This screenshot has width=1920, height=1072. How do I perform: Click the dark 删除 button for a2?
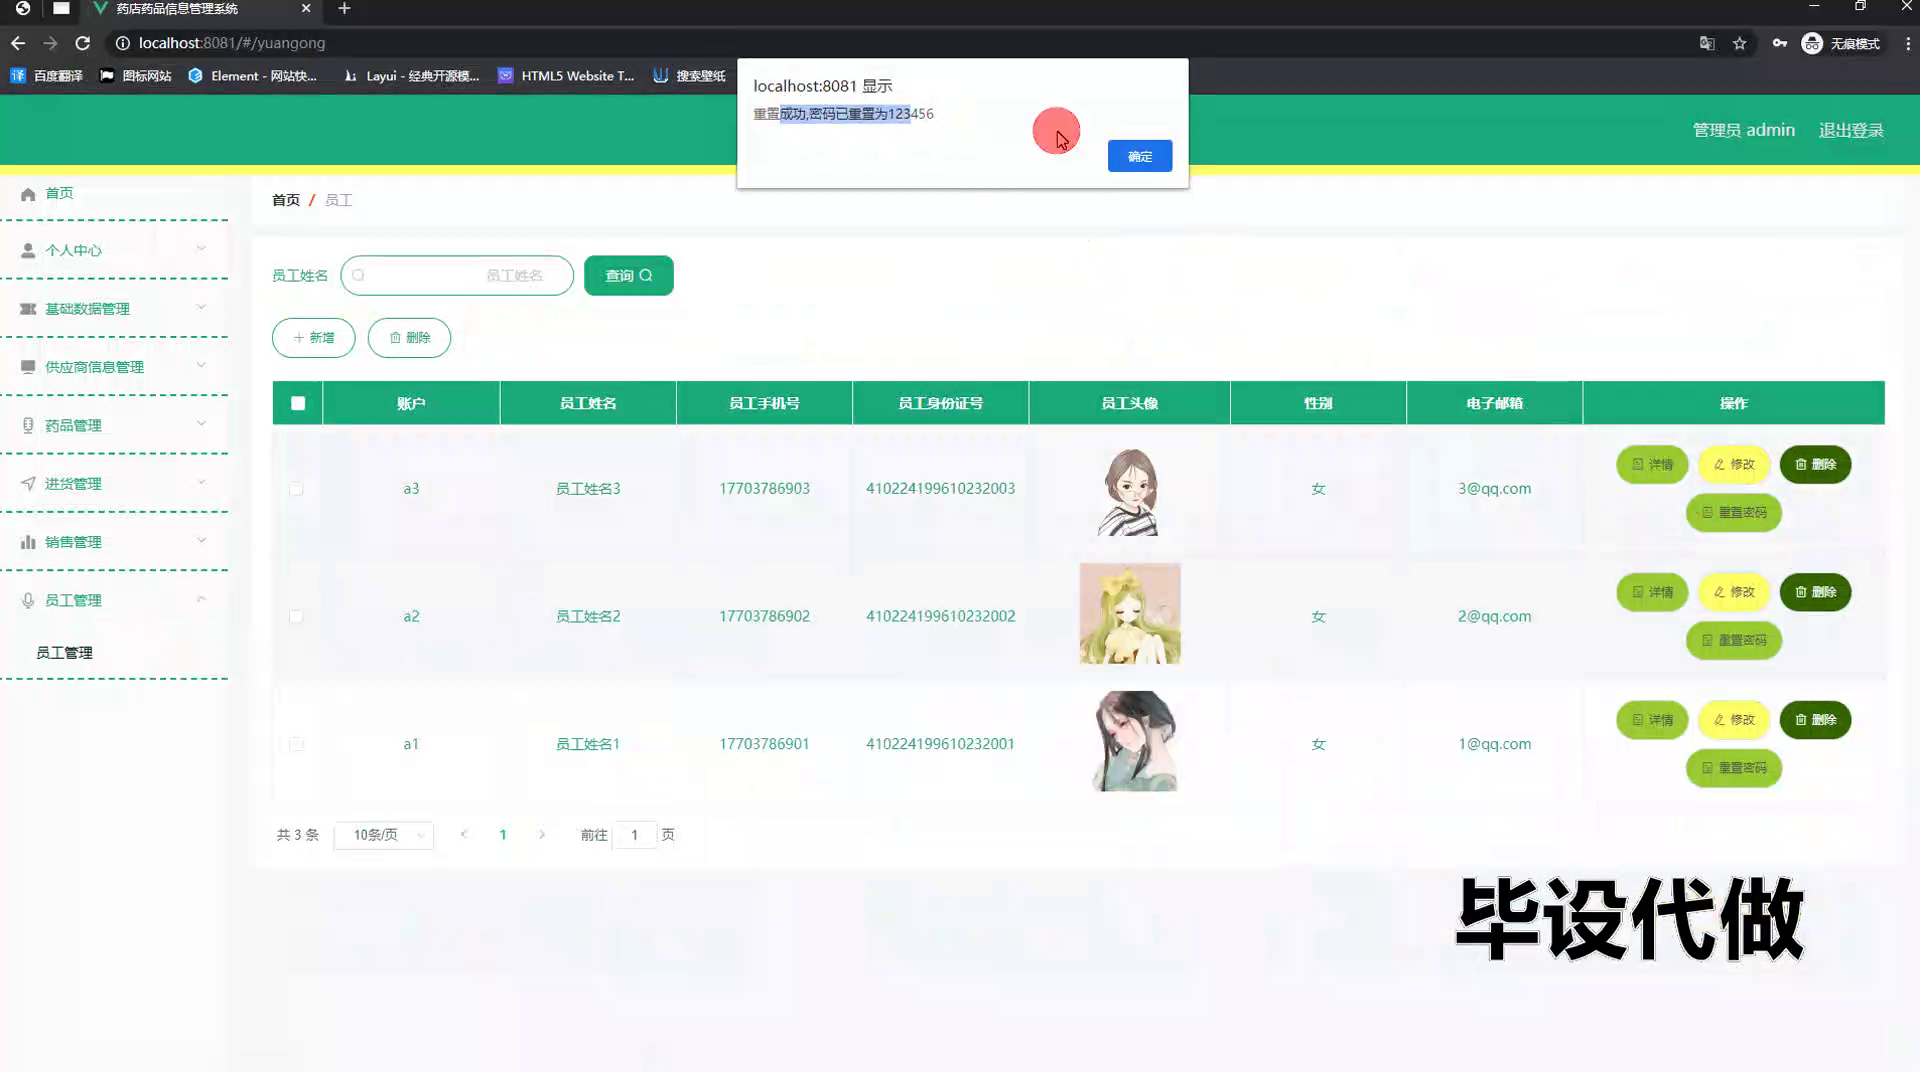[x=1815, y=592]
